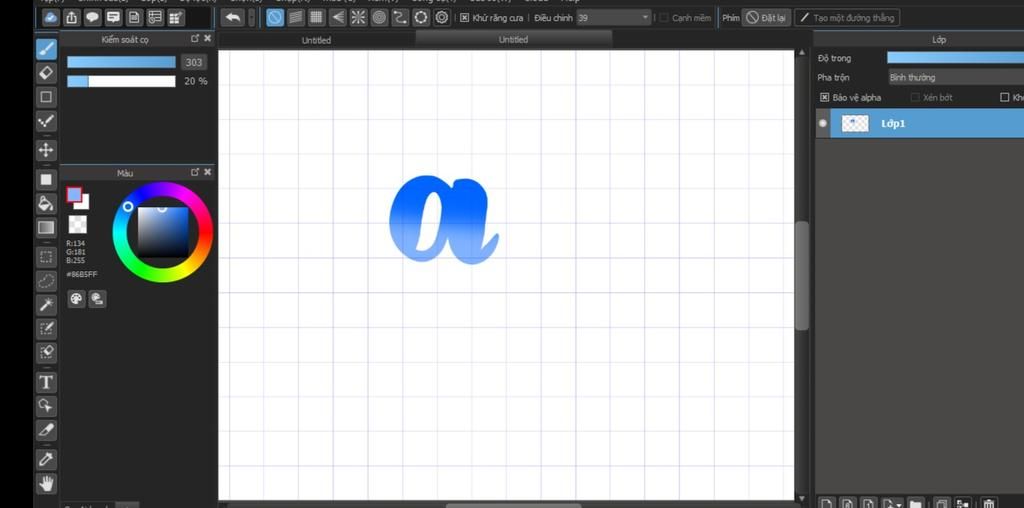Viewport: 1024px width, 508px height.
Task: Select the Eraser tool
Action: pyautogui.click(x=46, y=72)
